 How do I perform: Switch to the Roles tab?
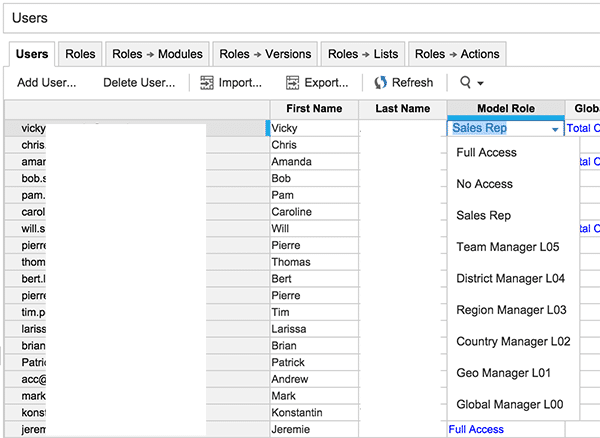pos(80,54)
